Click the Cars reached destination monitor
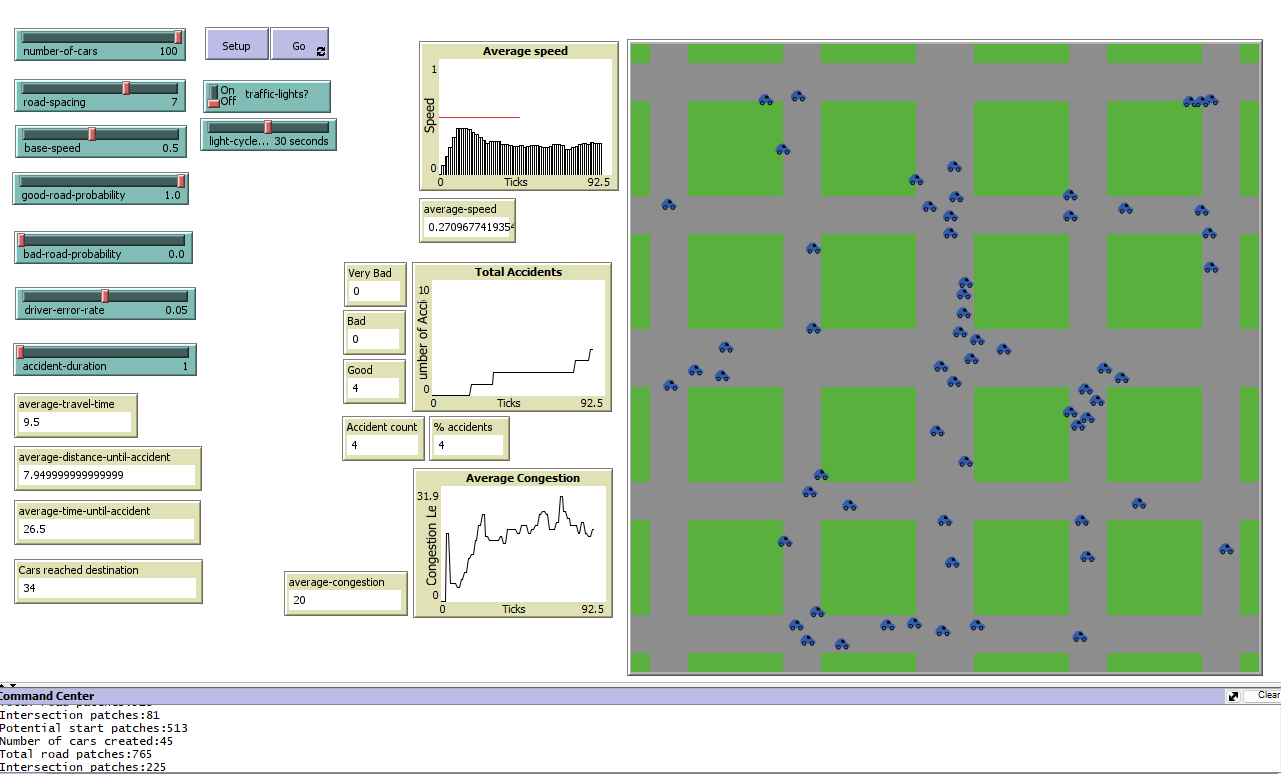 click(108, 581)
